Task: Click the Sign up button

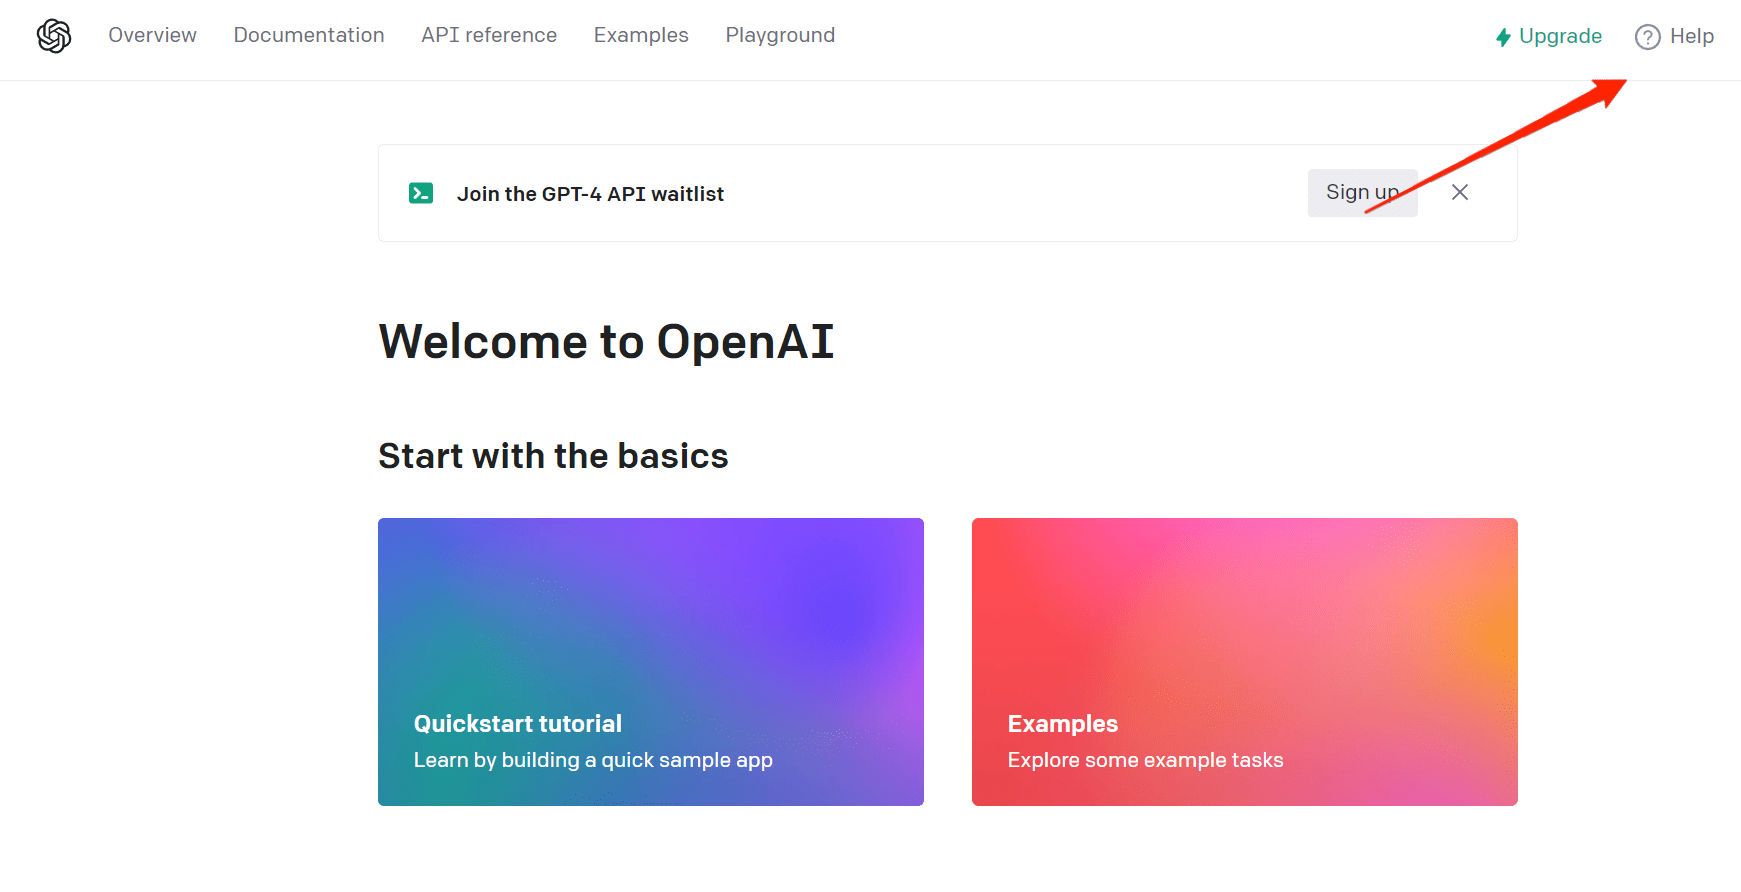Action: pos(1362,192)
